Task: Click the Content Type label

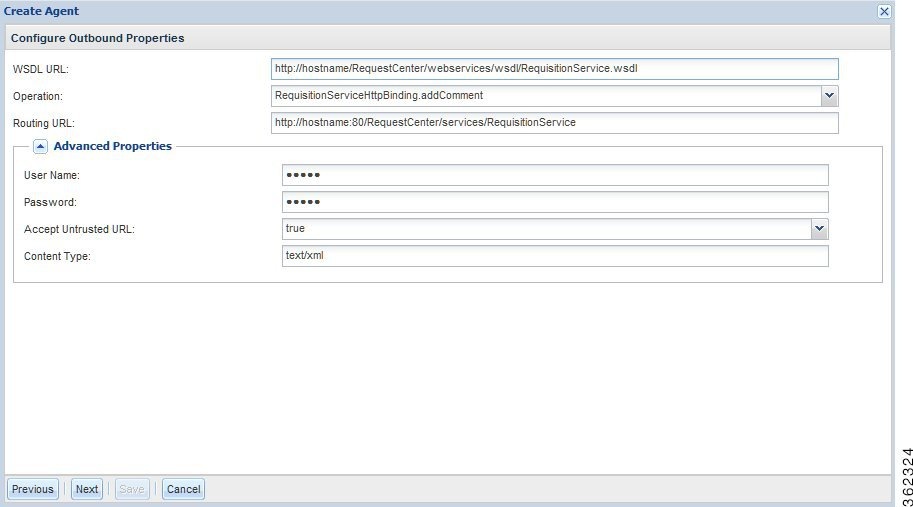Action: tap(57, 256)
